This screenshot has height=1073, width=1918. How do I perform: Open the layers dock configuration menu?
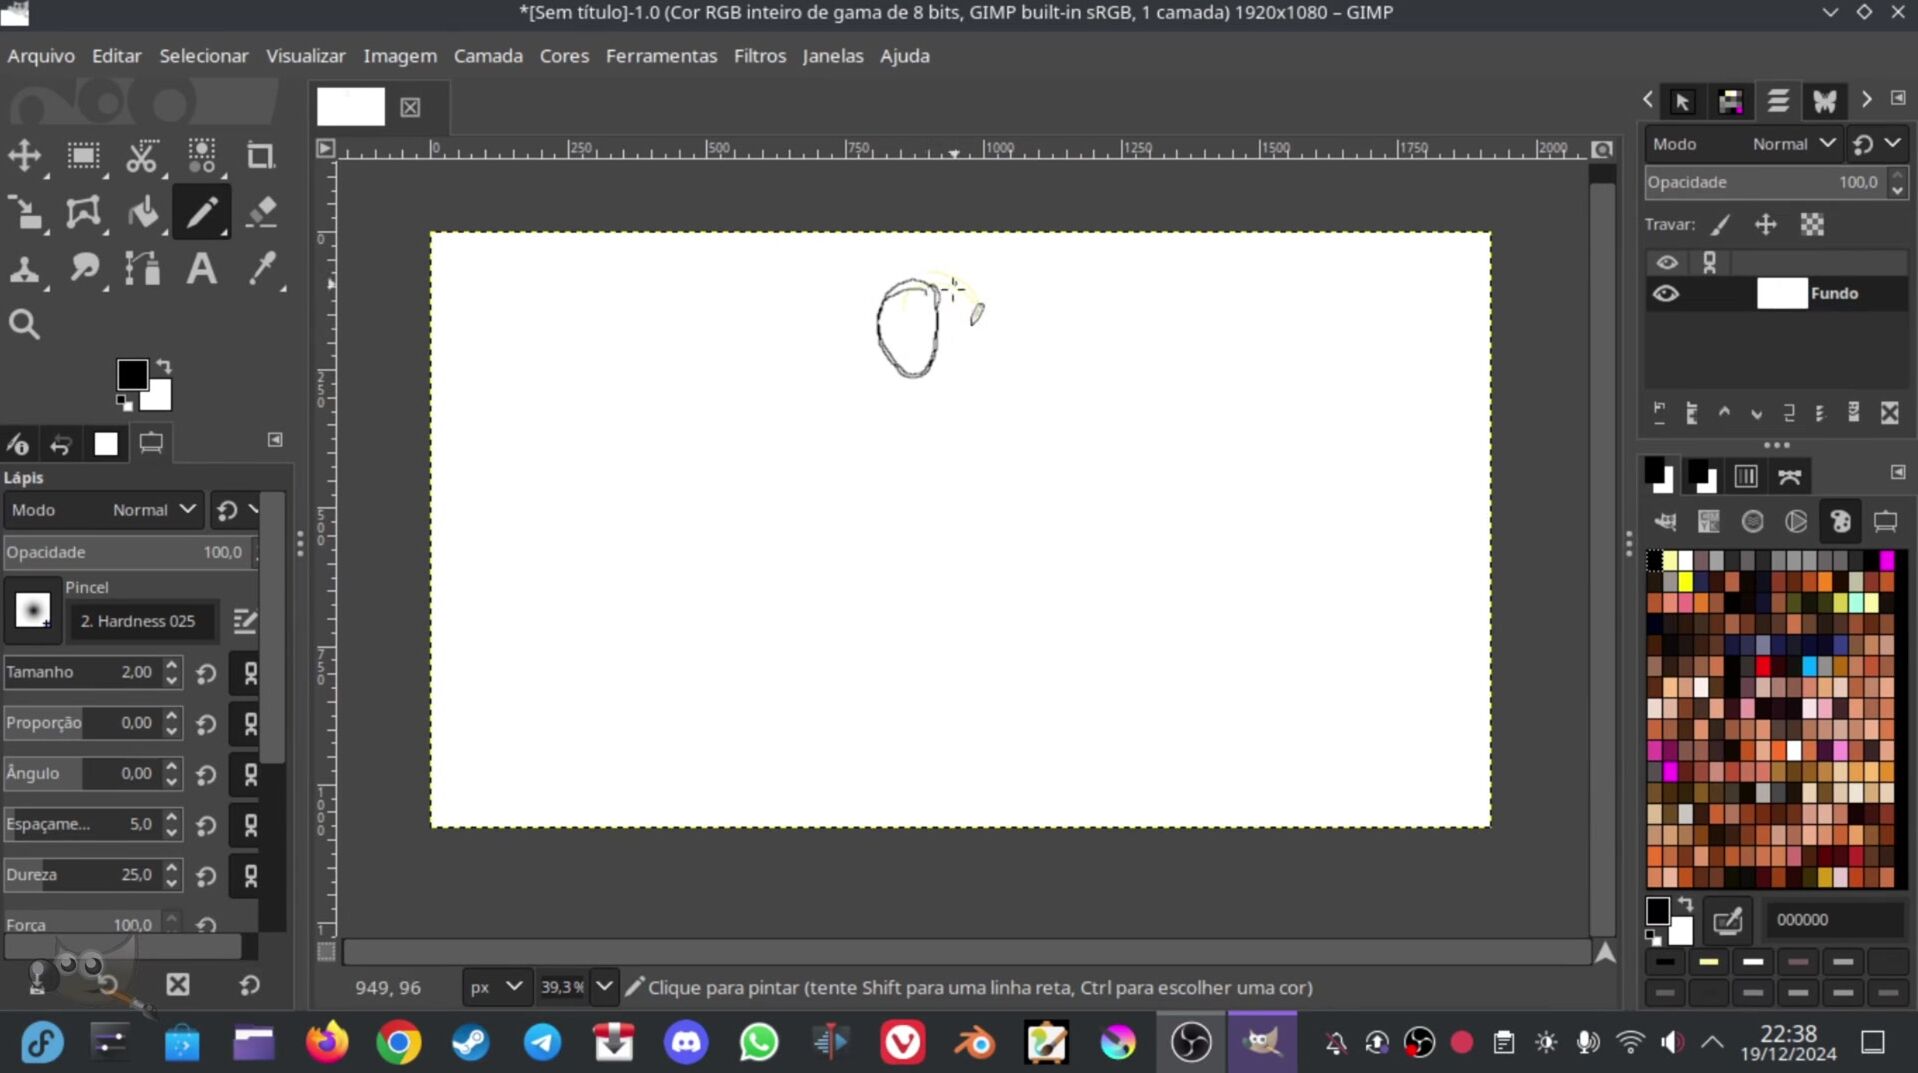pyautogui.click(x=1898, y=98)
